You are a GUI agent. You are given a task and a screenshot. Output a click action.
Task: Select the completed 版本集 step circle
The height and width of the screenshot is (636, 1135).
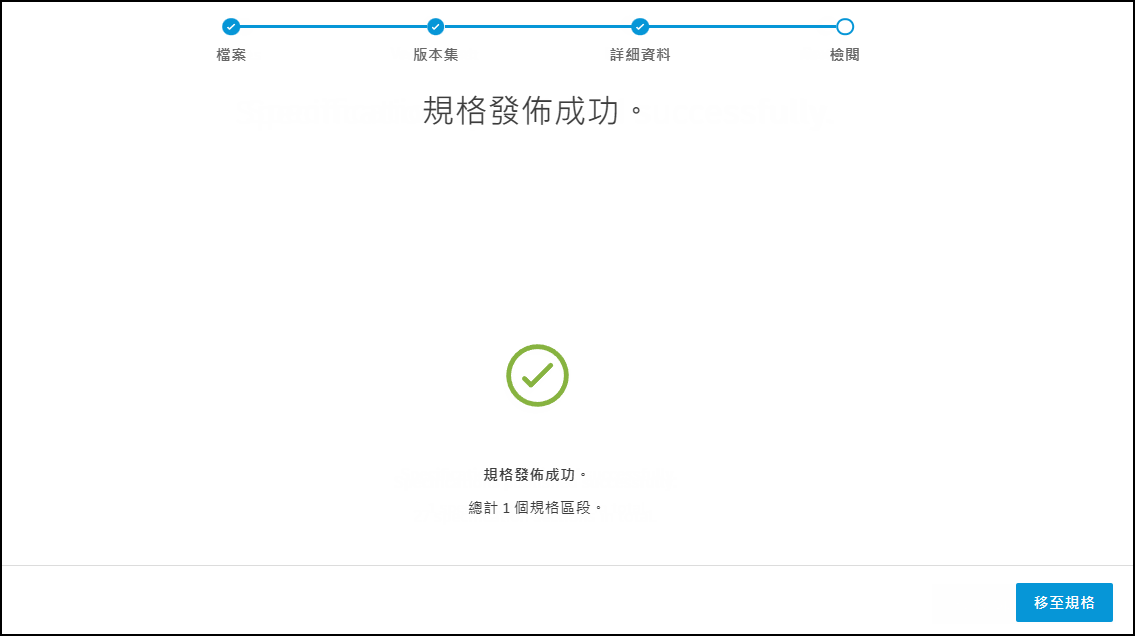tap(435, 27)
